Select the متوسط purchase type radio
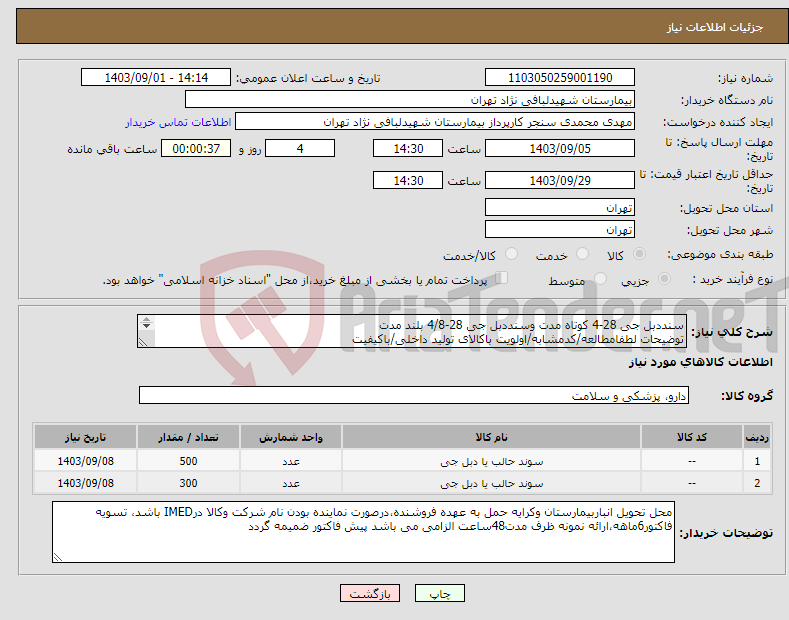 [600, 278]
